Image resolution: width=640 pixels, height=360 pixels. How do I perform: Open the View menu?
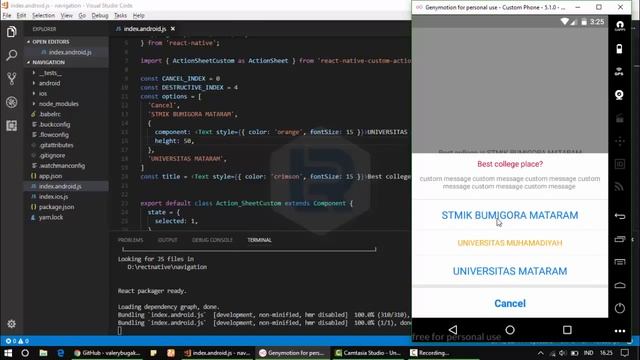(x=67, y=16)
